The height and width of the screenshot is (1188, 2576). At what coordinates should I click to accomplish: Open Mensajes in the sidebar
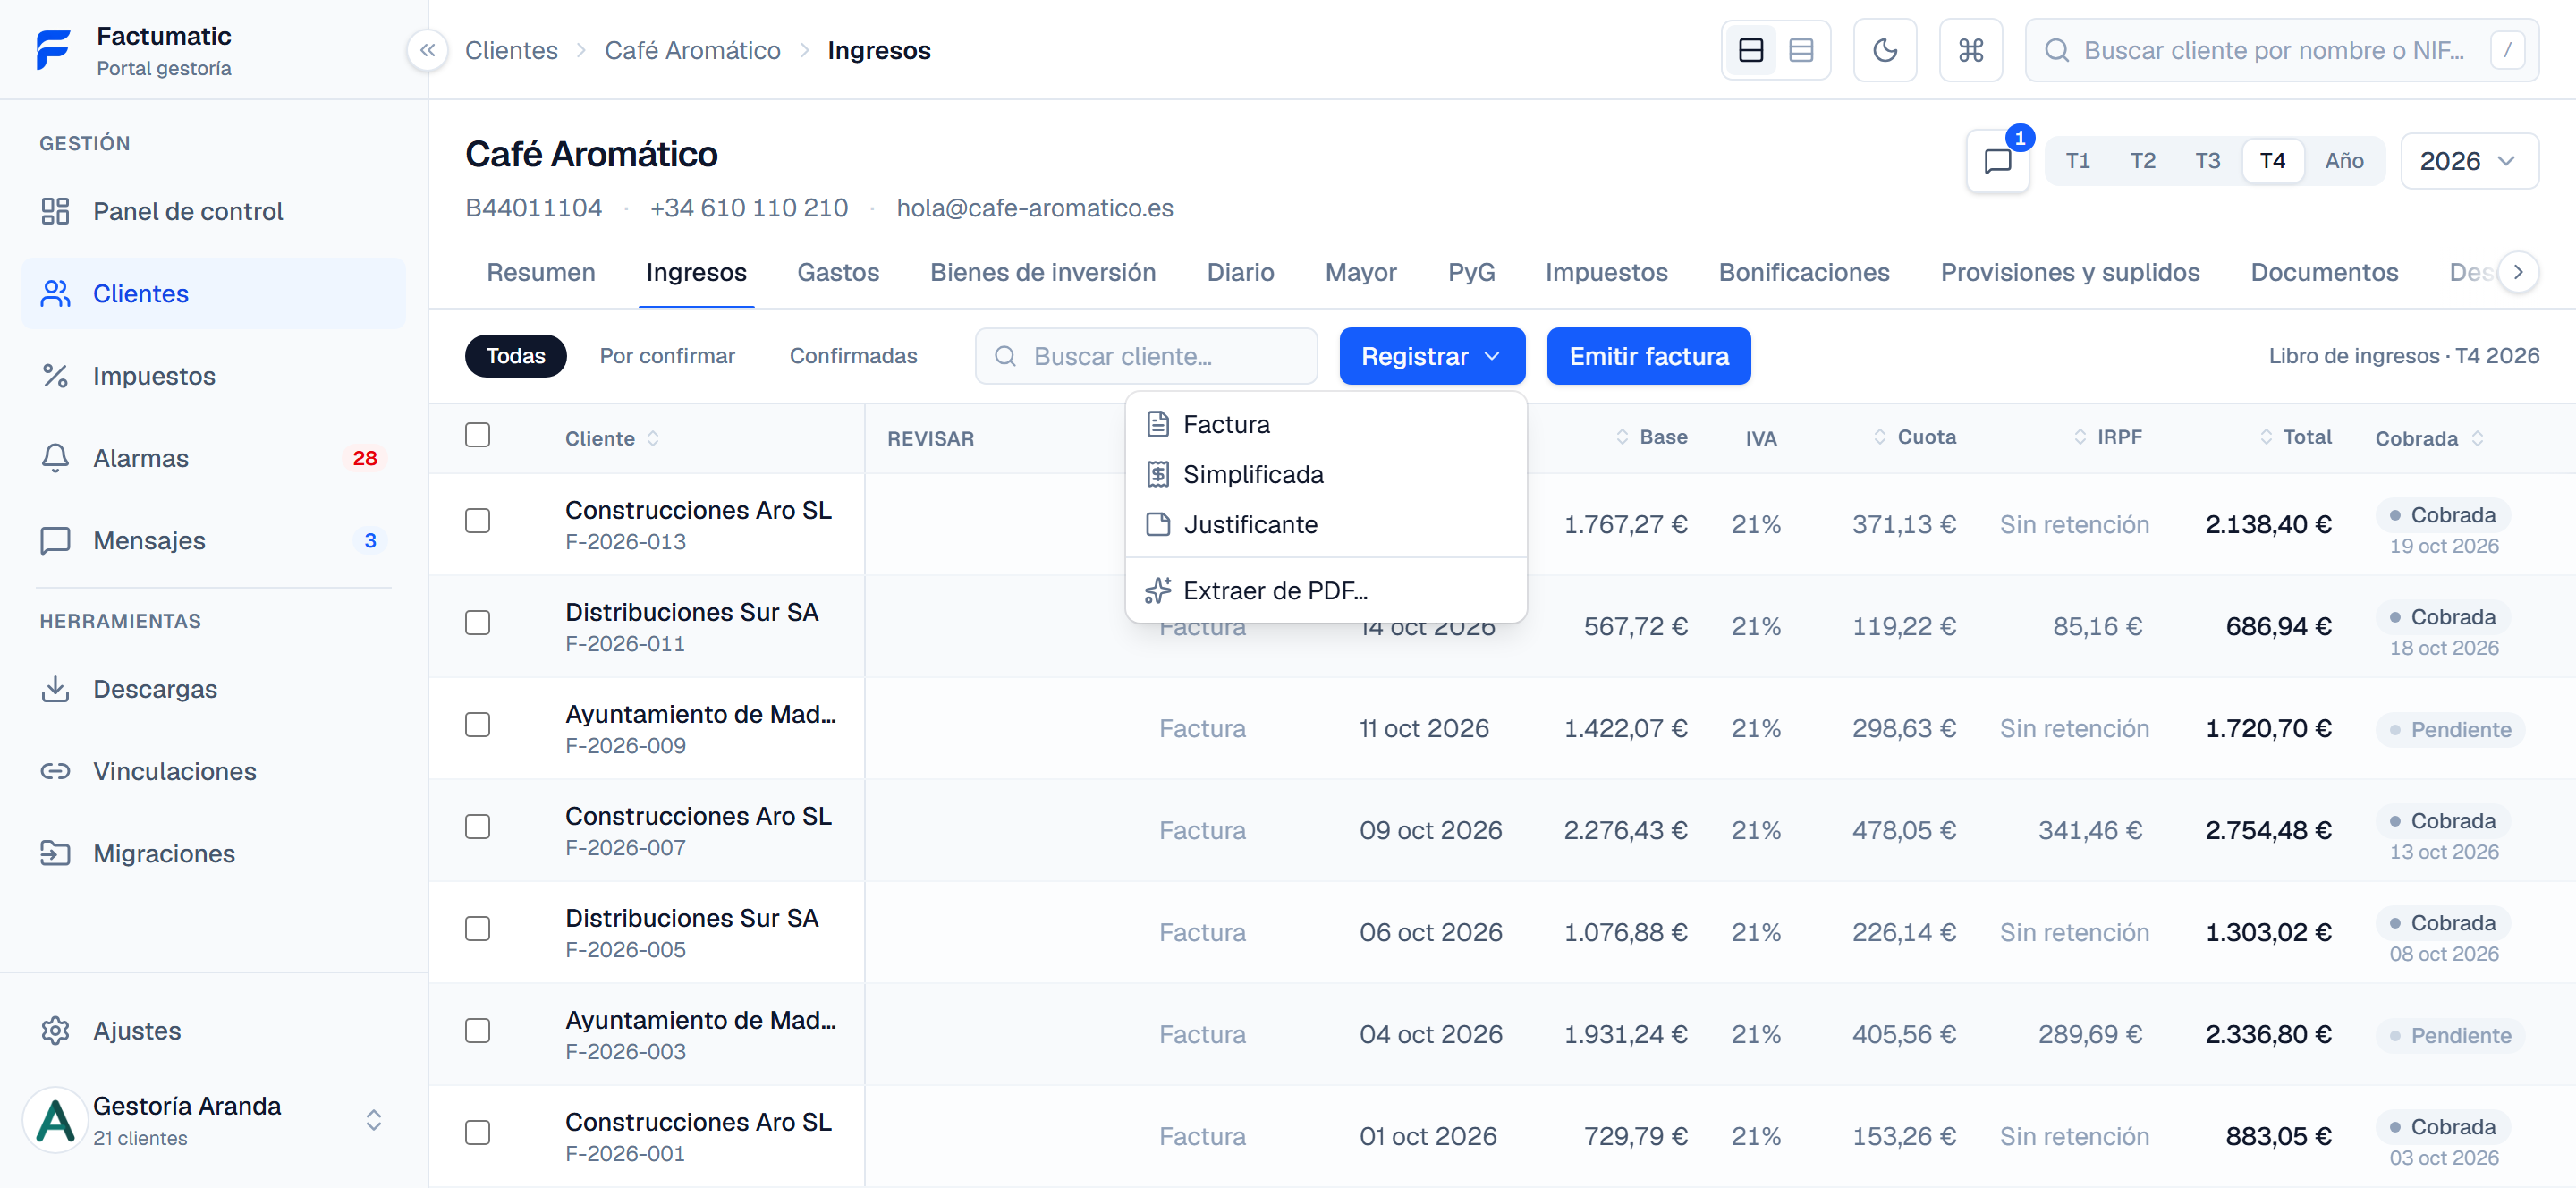(214, 540)
